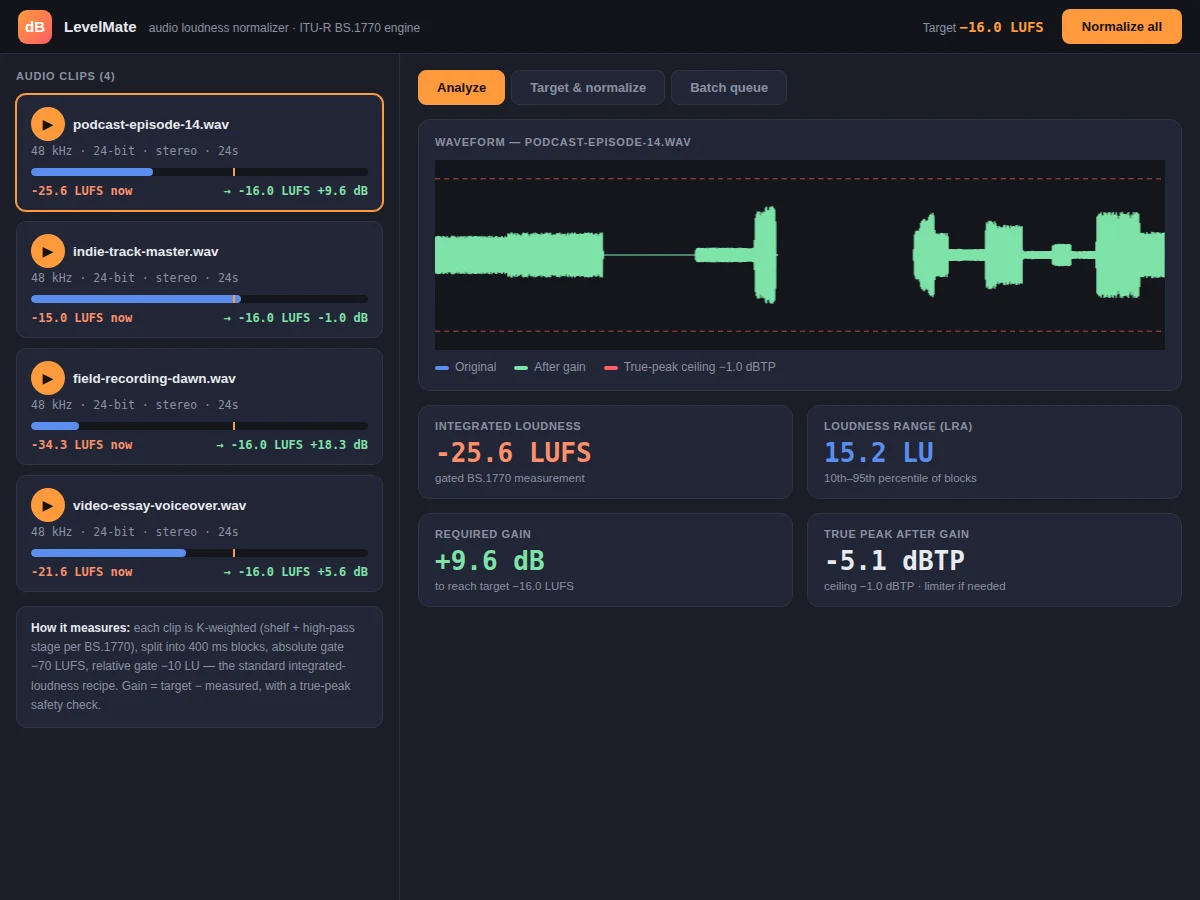Click the Normalize all button
1200x900 pixels.
[1122, 27]
